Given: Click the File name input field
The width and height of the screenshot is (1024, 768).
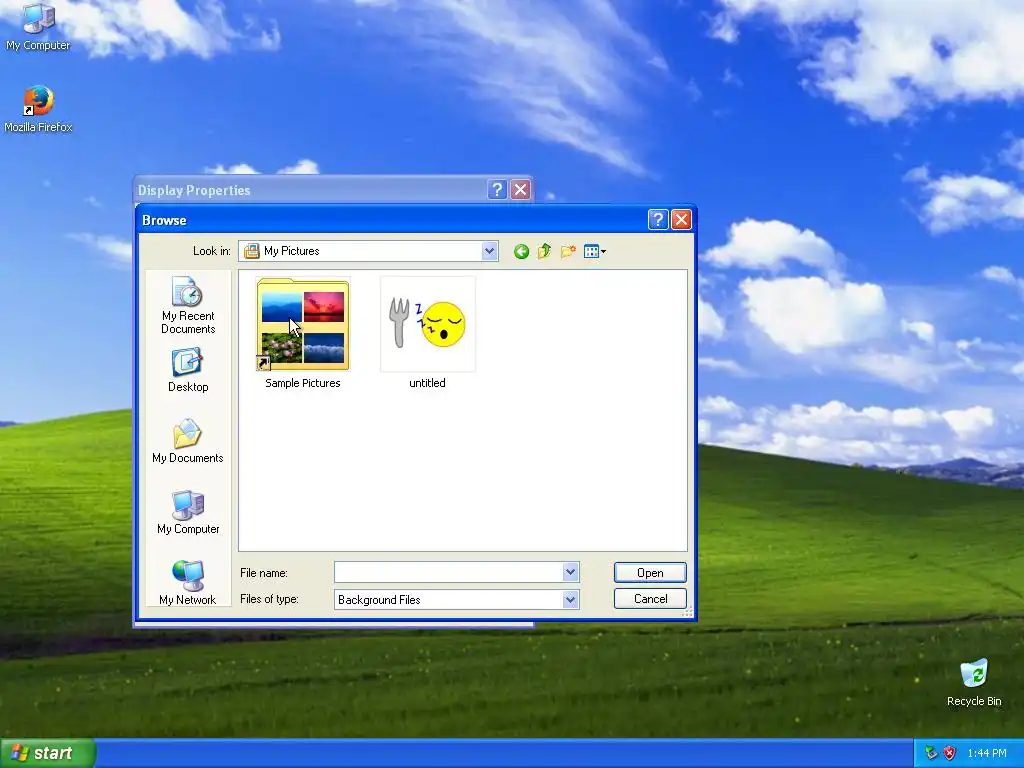Looking at the screenshot, I should click(448, 572).
